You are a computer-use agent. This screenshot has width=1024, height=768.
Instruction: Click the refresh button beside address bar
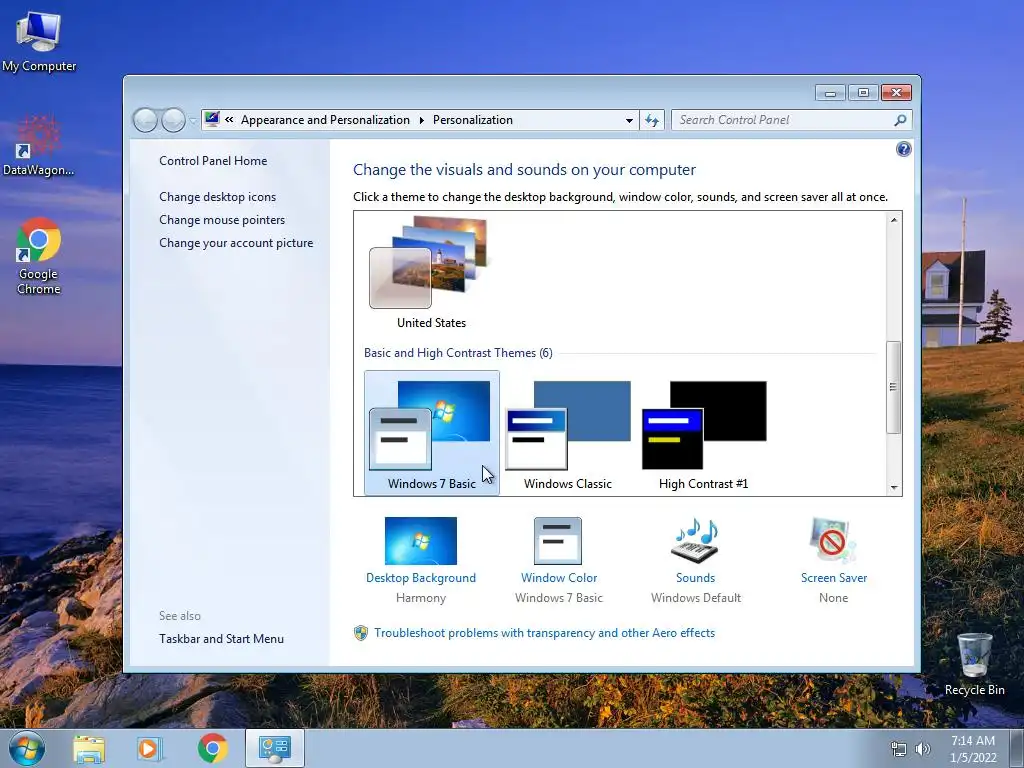(x=652, y=120)
